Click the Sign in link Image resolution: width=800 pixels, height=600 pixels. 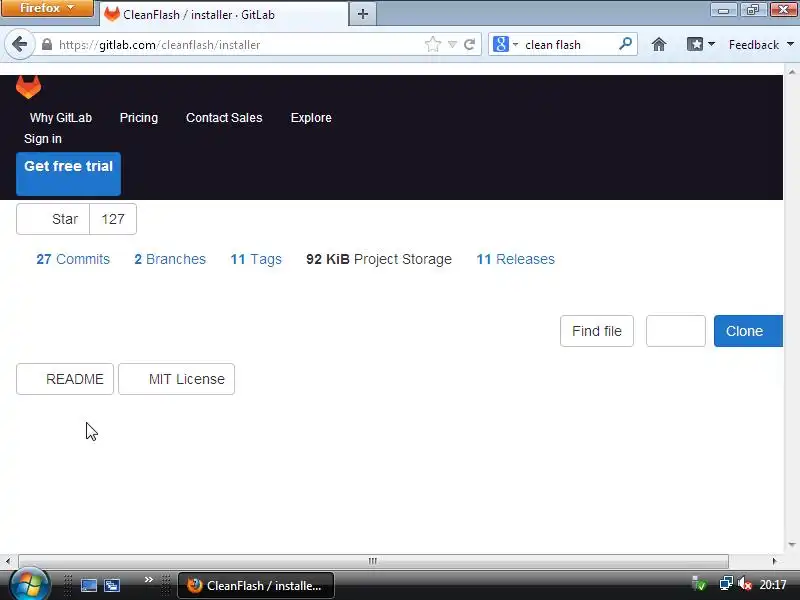click(x=43, y=139)
